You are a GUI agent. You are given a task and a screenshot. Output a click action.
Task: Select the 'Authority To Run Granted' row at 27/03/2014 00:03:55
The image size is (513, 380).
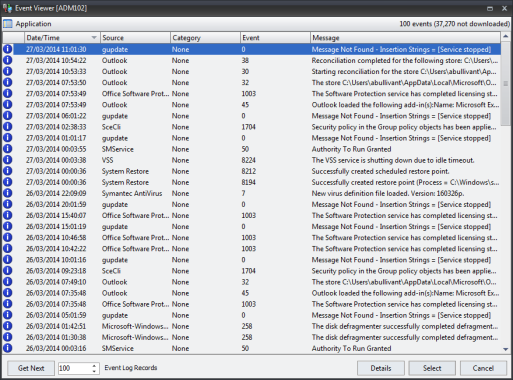click(251, 149)
